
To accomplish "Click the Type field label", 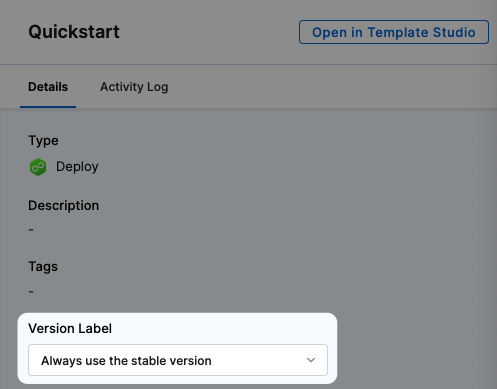I will pos(43,141).
